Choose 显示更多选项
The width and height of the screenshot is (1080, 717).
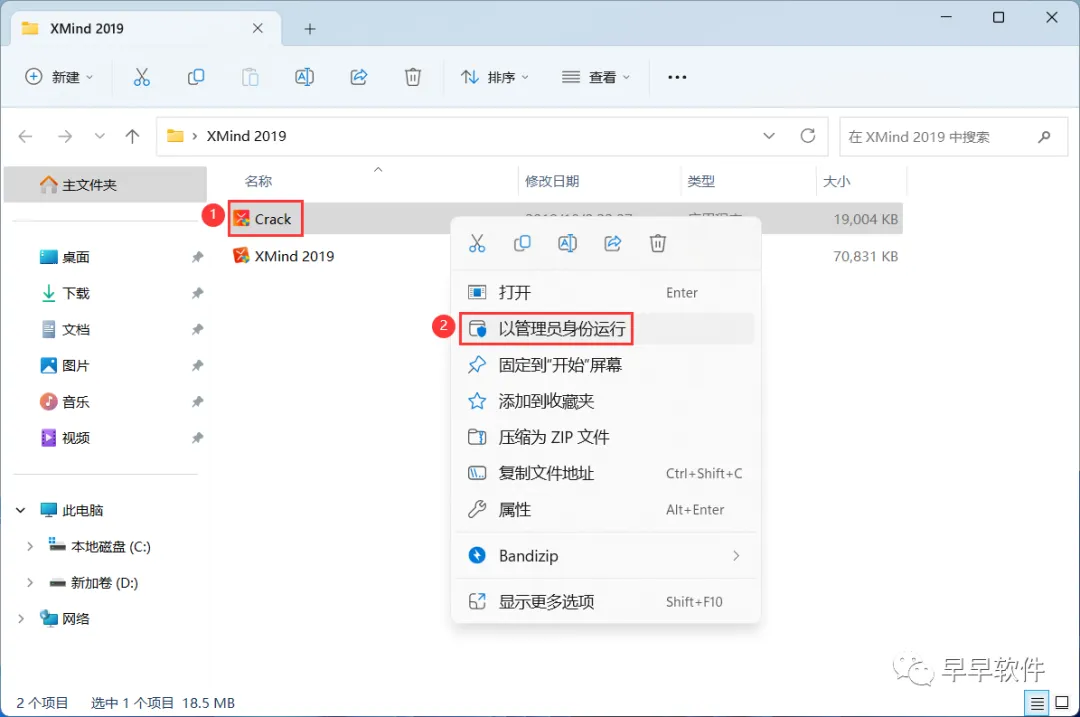coord(606,602)
